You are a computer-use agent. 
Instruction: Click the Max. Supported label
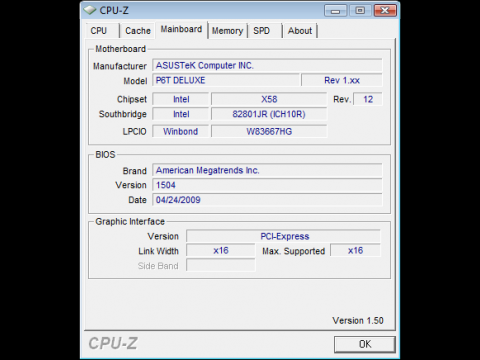[293, 251]
